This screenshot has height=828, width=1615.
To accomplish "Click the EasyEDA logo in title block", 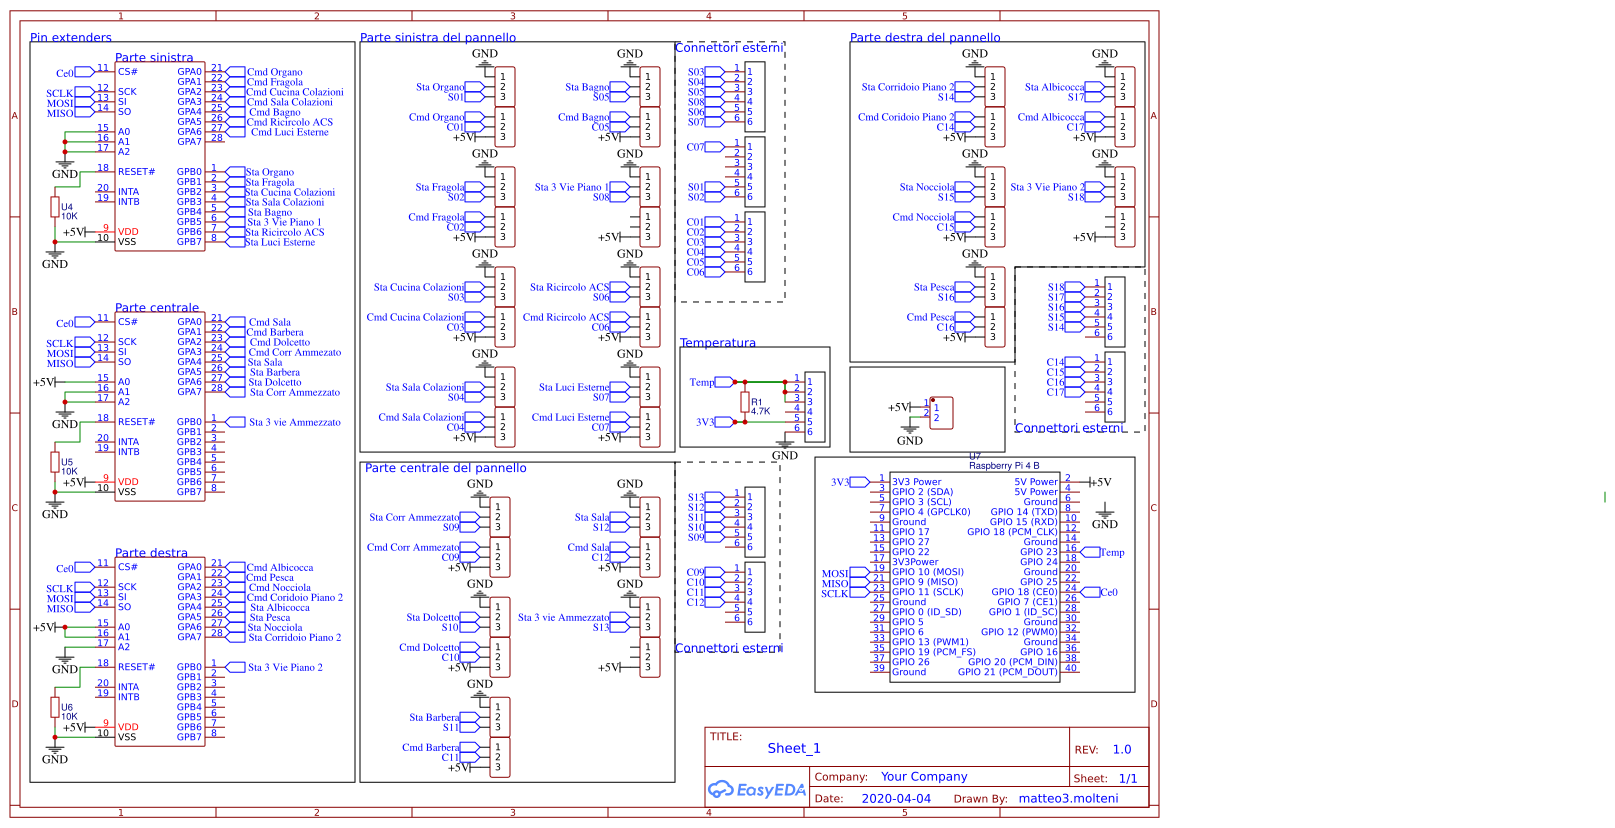I will pos(757,790).
